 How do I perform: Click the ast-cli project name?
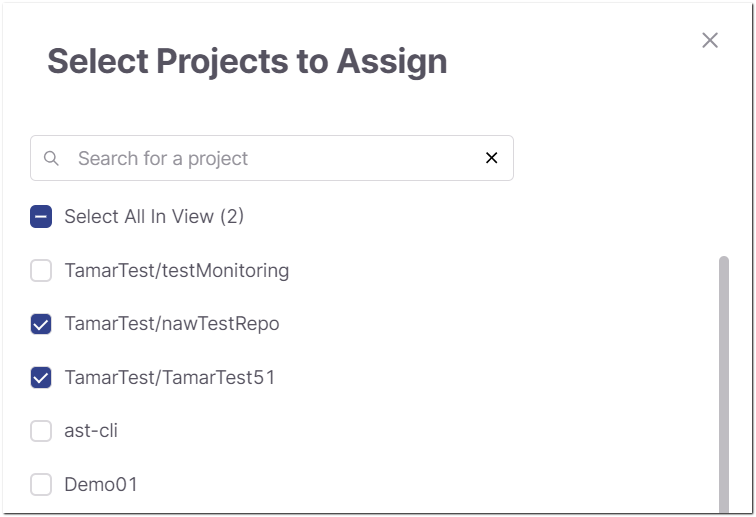point(91,431)
